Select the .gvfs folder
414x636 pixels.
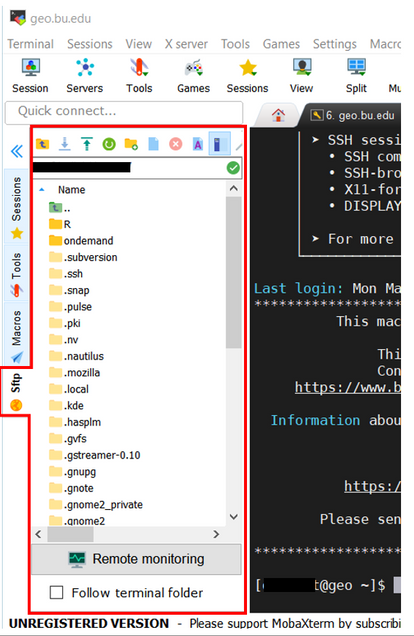click(68, 439)
